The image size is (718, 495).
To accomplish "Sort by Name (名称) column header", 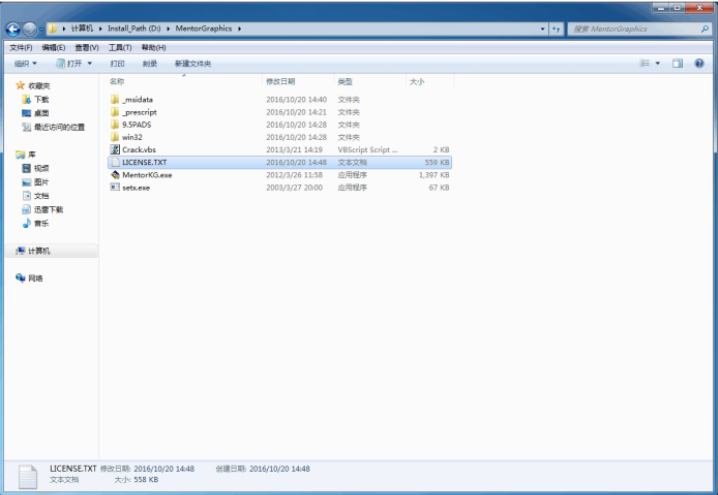I will tap(116, 81).
